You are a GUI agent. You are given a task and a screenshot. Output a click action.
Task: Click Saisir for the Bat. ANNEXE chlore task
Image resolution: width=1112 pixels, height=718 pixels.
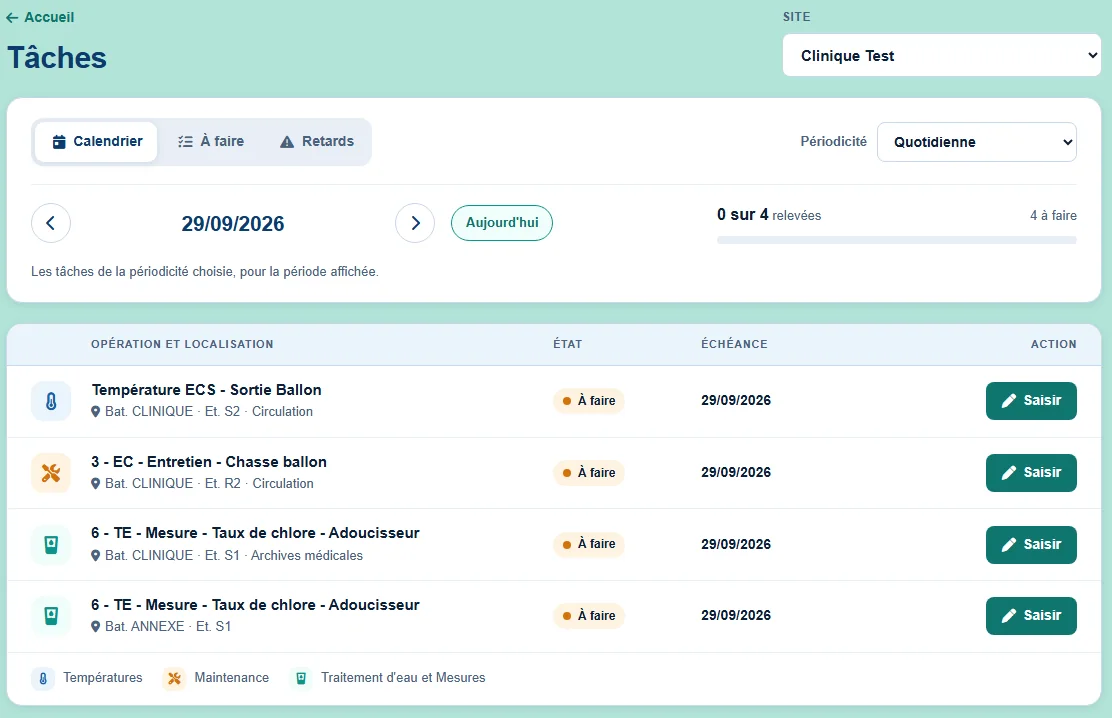[1031, 616]
